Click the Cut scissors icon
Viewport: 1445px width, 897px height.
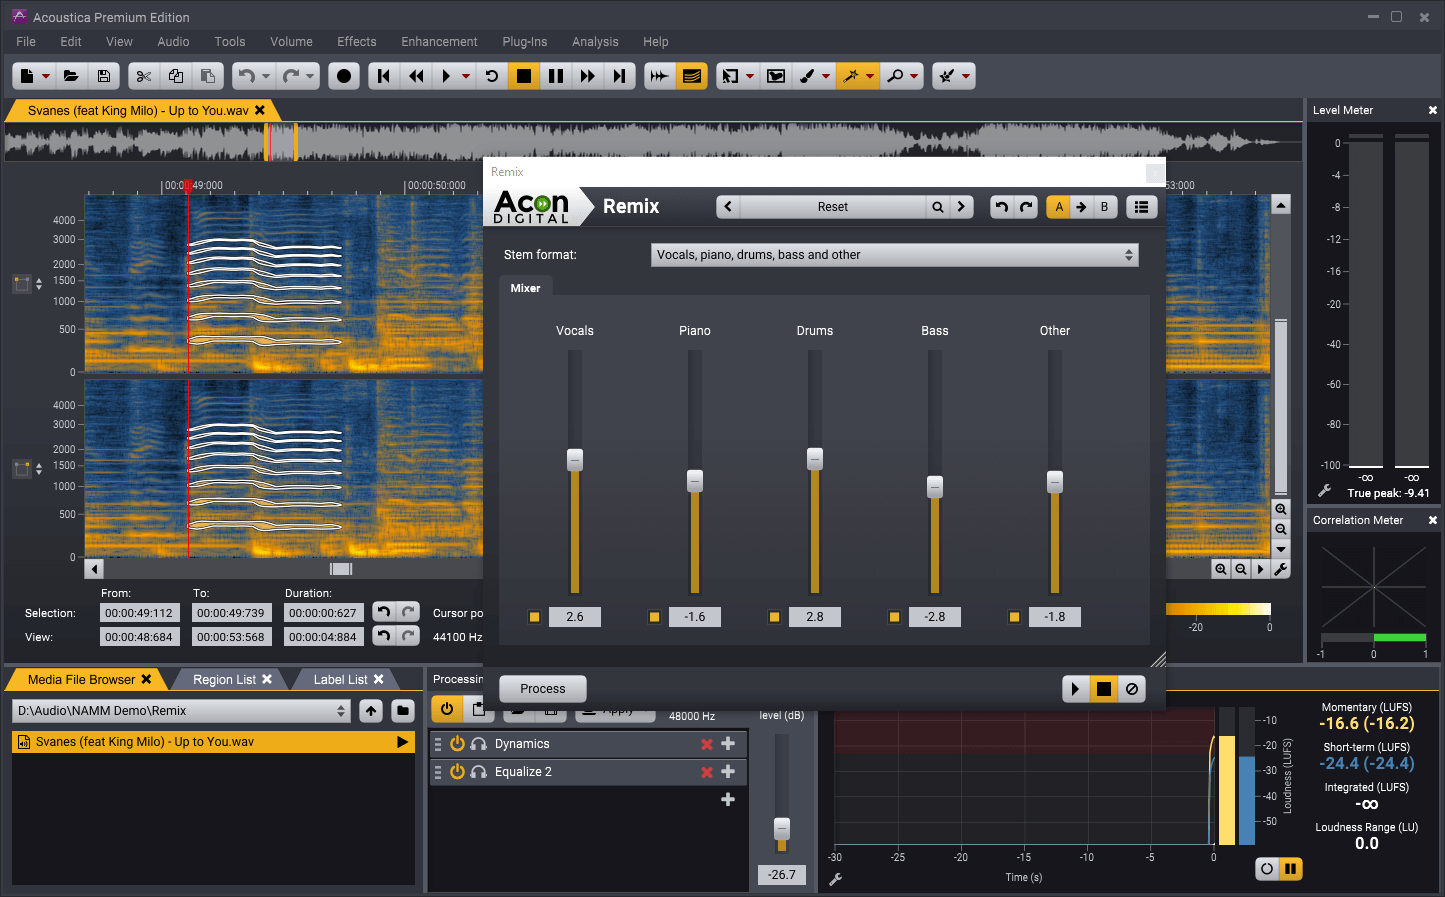tap(144, 76)
